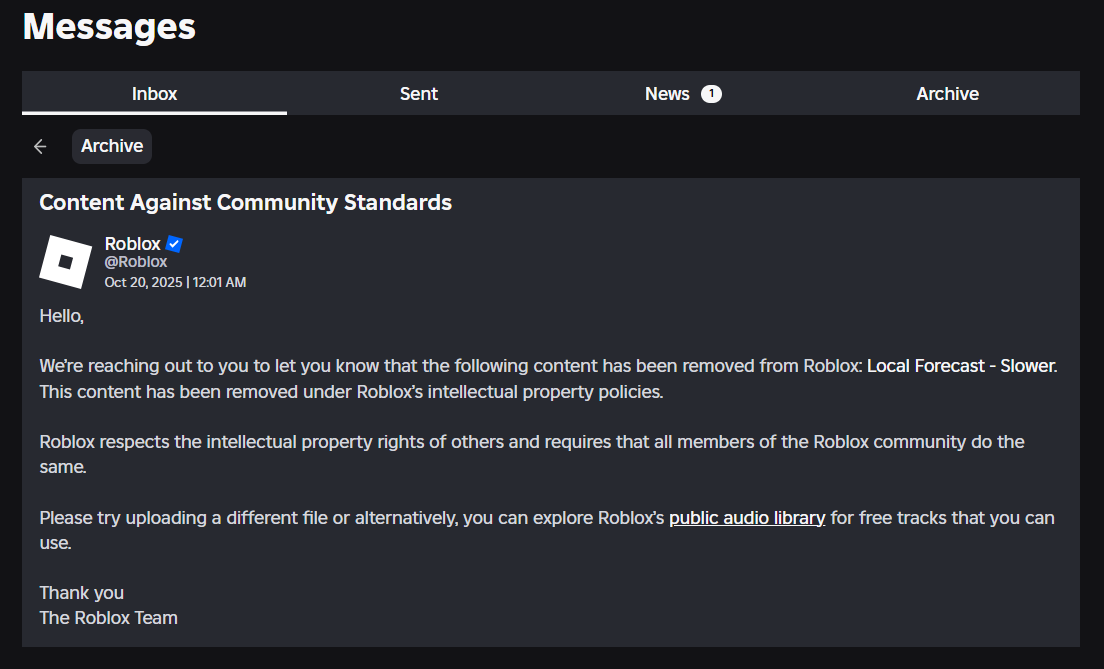Switch to the Archive tab
The image size is (1104, 669).
947,93
